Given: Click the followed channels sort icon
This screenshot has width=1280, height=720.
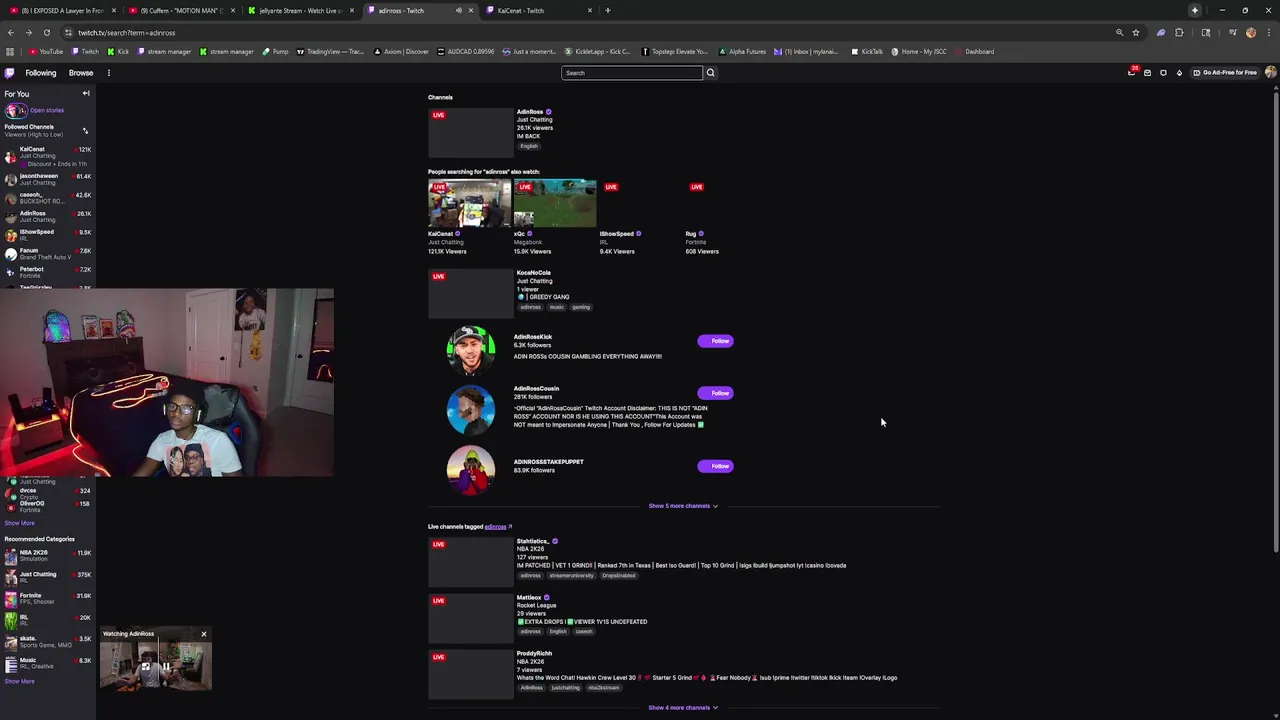Looking at the screenshot, I should pyautogui.click(x=85, y=130).
